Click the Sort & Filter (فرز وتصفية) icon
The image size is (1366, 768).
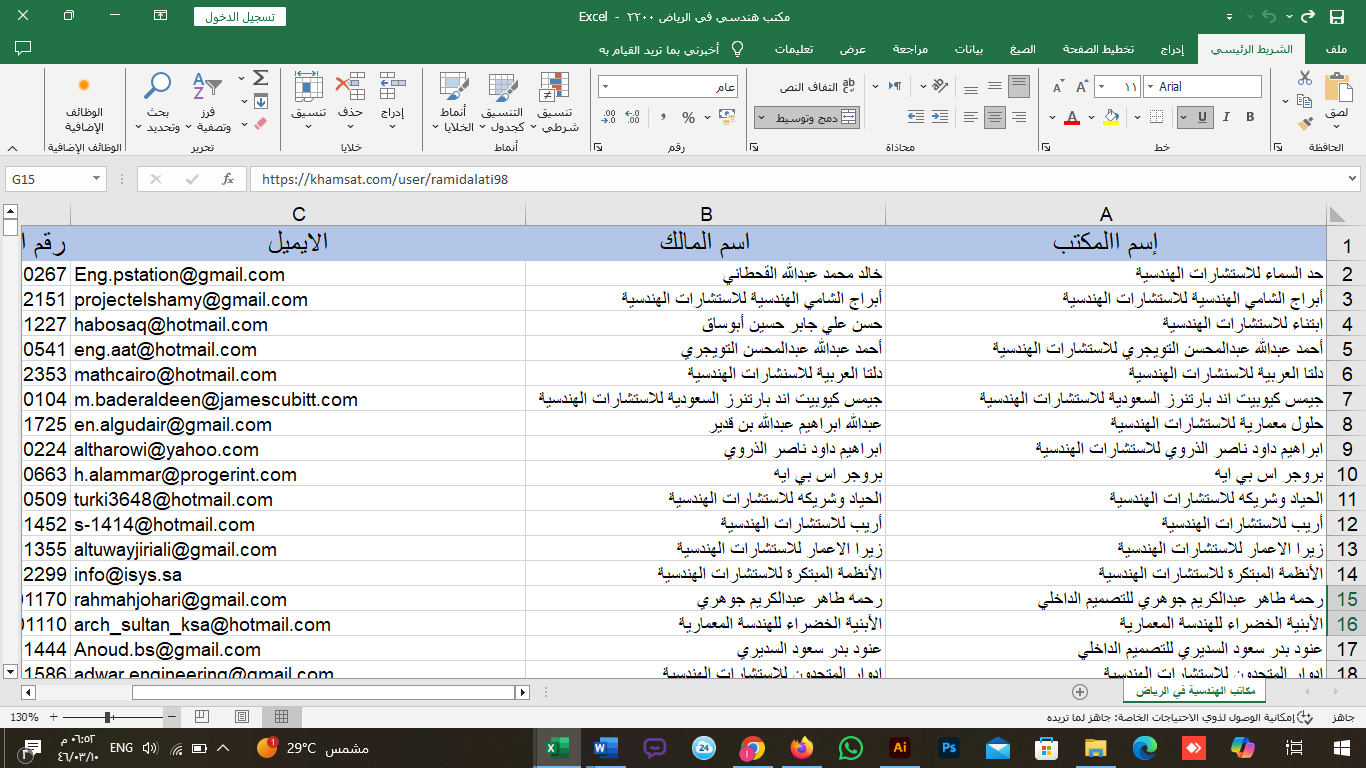(x=213, y=102)
